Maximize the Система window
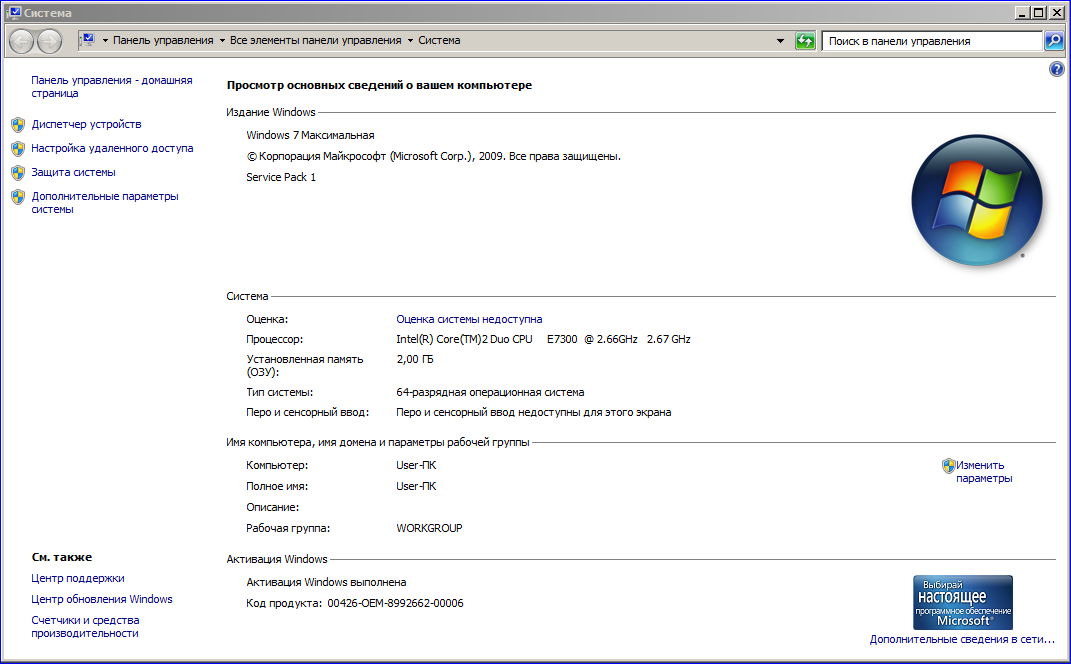The width and height of the screenshot is (1071, 664). click(x=1038, y=12)
